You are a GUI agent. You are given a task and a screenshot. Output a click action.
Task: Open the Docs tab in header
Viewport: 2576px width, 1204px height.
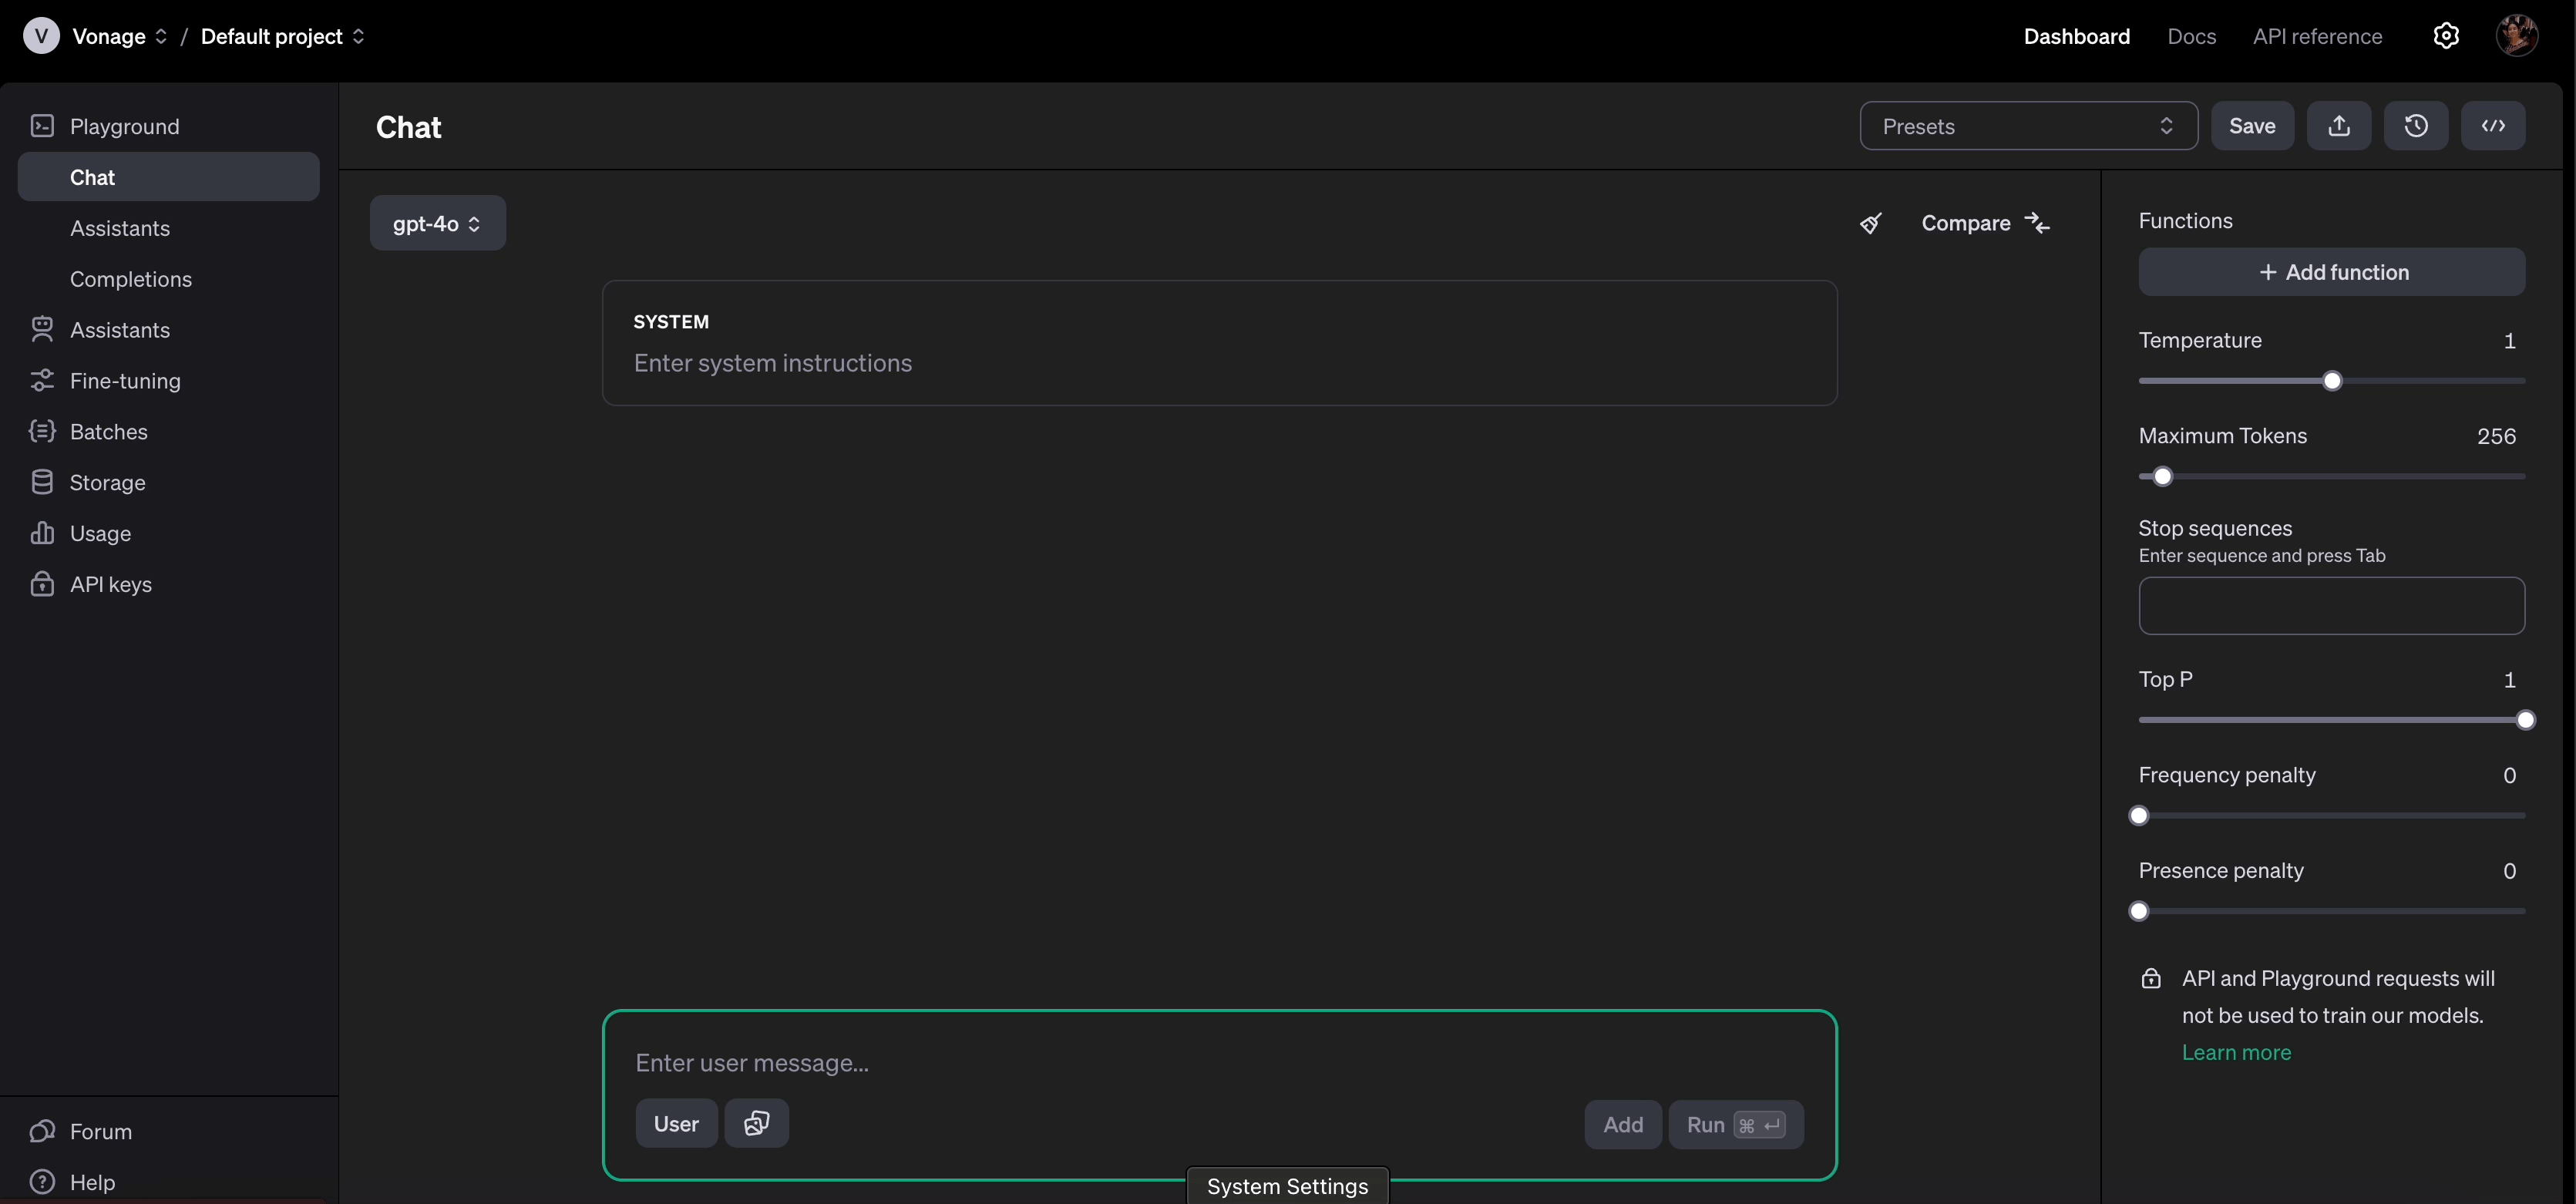[x=2191, y=37]
